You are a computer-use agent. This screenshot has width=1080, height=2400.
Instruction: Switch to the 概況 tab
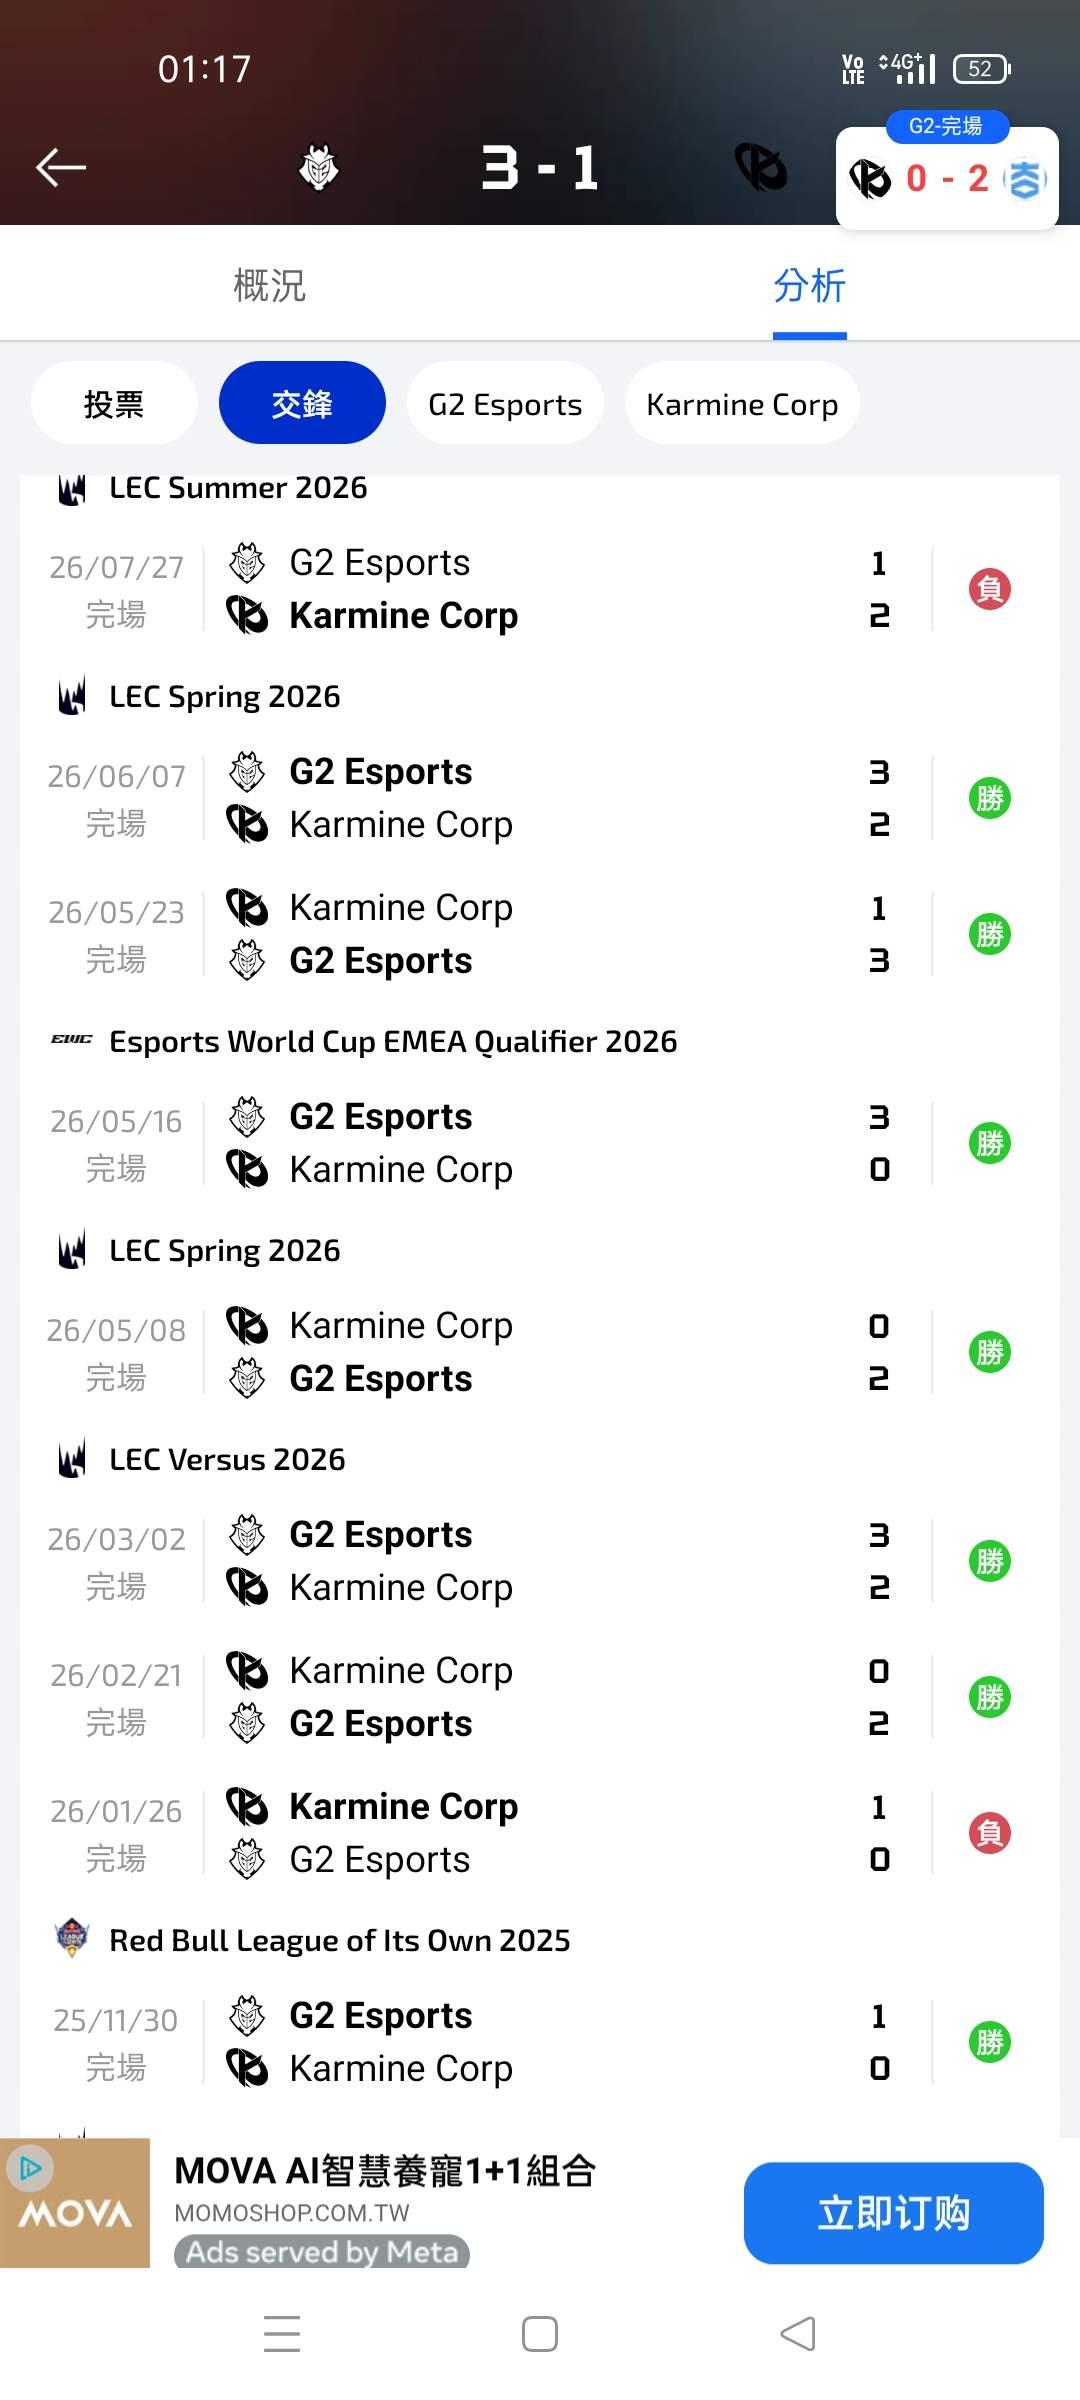click(269, 285)
